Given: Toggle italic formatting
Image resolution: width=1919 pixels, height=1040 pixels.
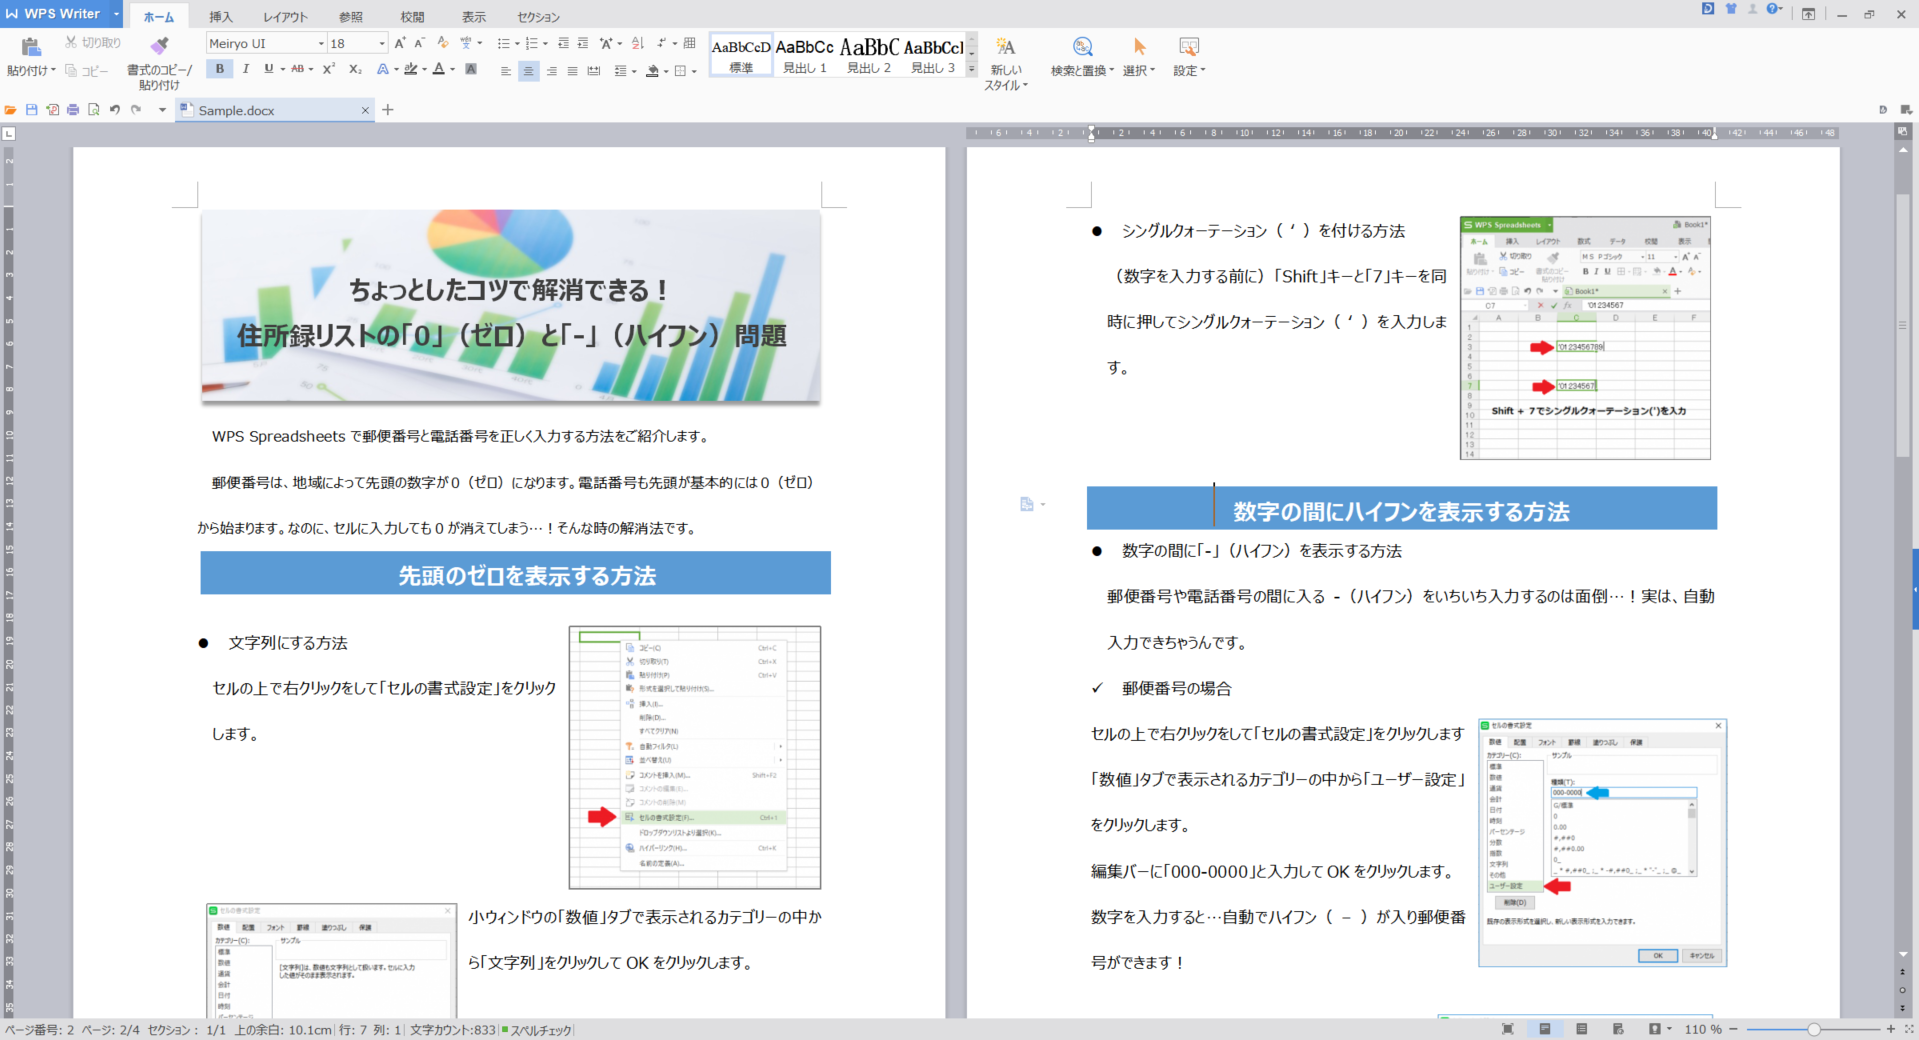Looking at the screenshot, I should [x=245, y=69].
